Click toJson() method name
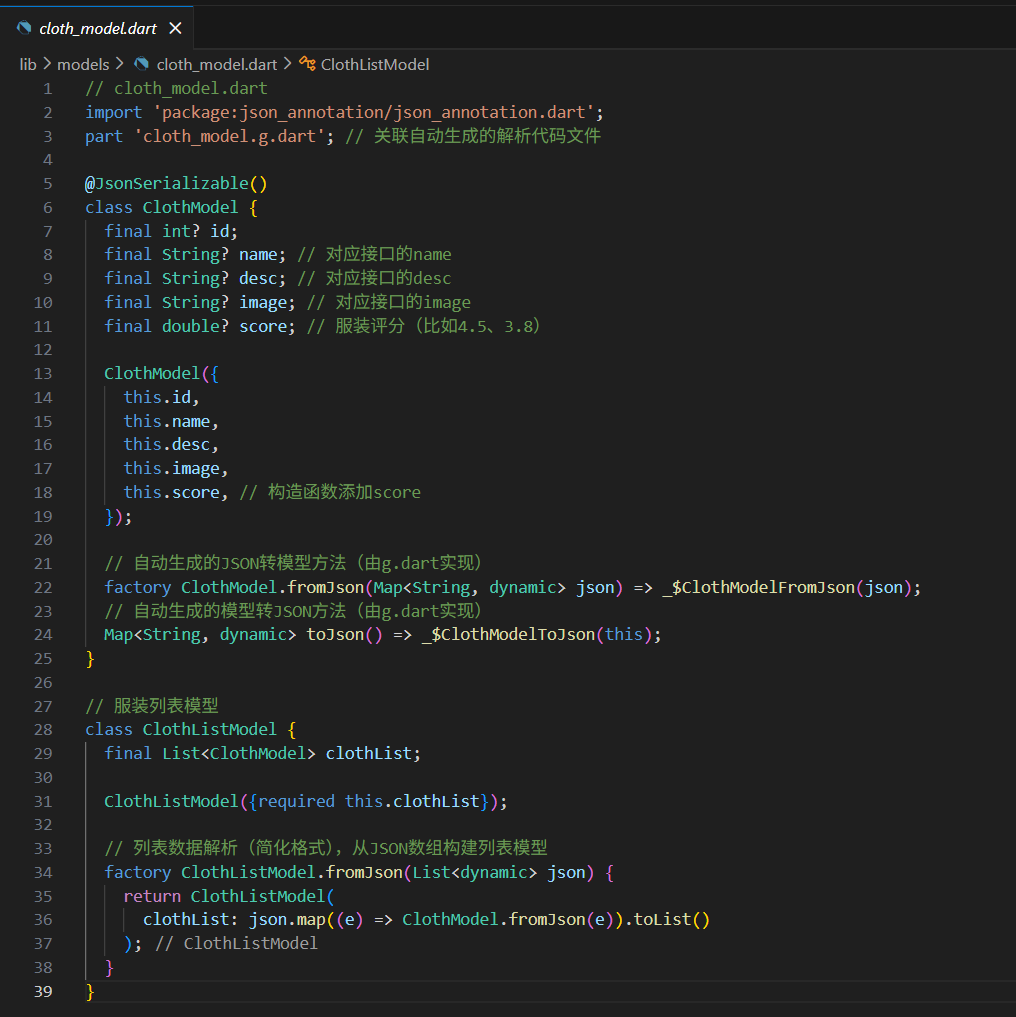Screen dimensions: 1016x1017 tap(335, 634)
